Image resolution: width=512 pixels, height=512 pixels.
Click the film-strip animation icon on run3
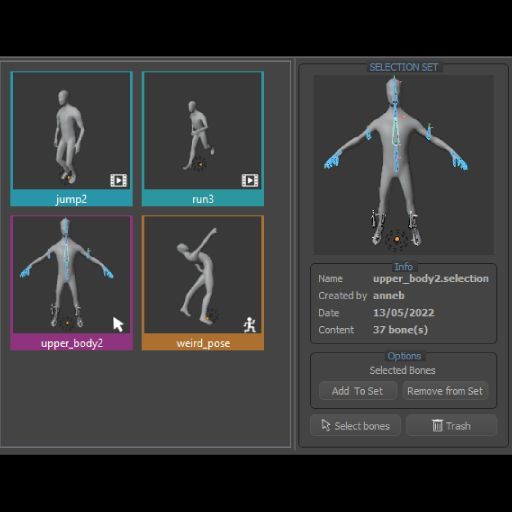(250, 180)
